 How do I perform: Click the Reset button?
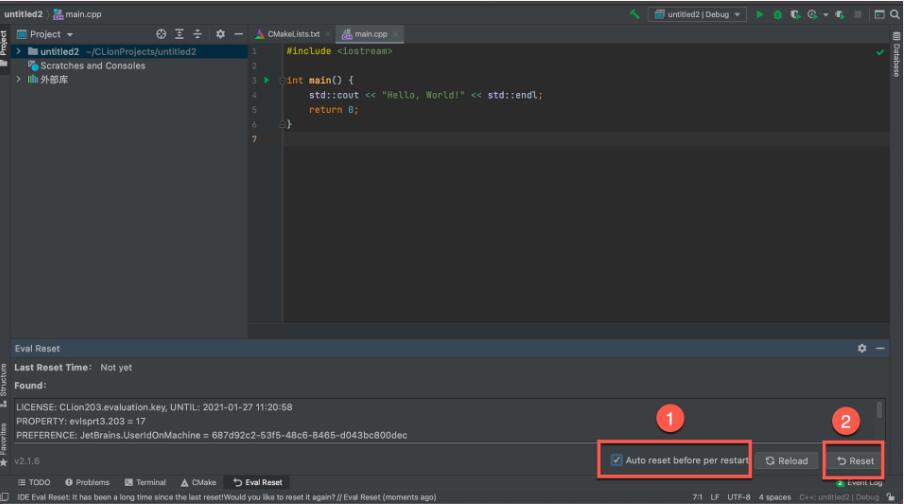[855, 461]
